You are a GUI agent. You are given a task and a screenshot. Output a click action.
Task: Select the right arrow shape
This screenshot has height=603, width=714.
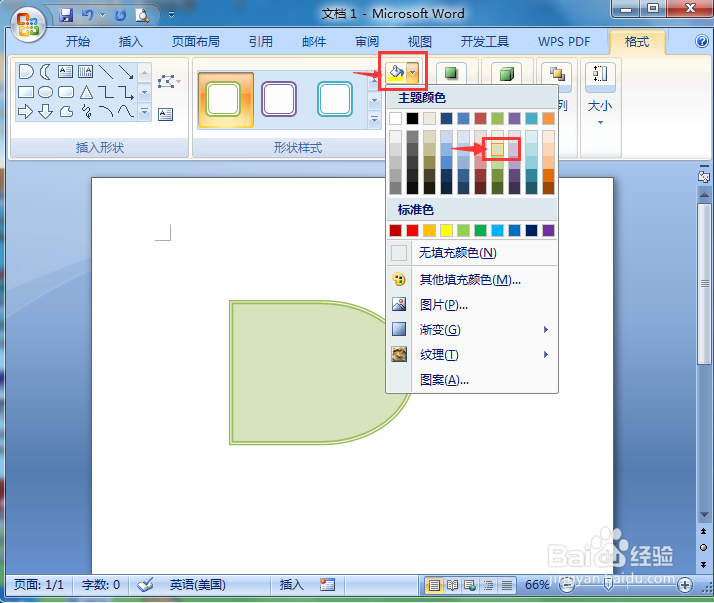(x=26, y=111)
